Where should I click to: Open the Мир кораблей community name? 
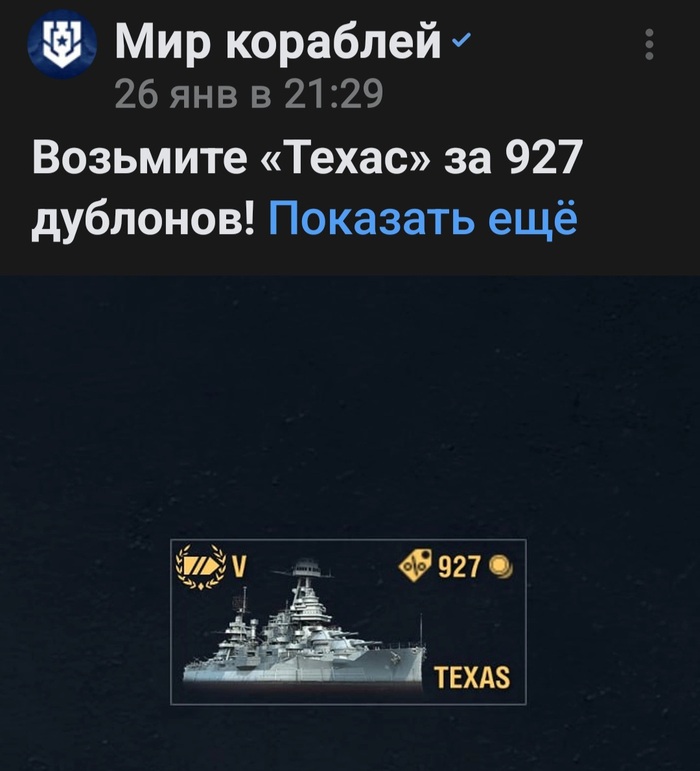pos(278,40)
